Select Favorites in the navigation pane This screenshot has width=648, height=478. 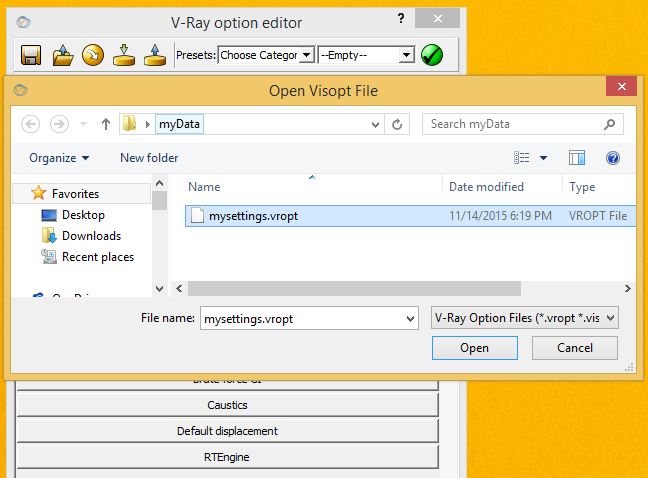click(82, 194)
